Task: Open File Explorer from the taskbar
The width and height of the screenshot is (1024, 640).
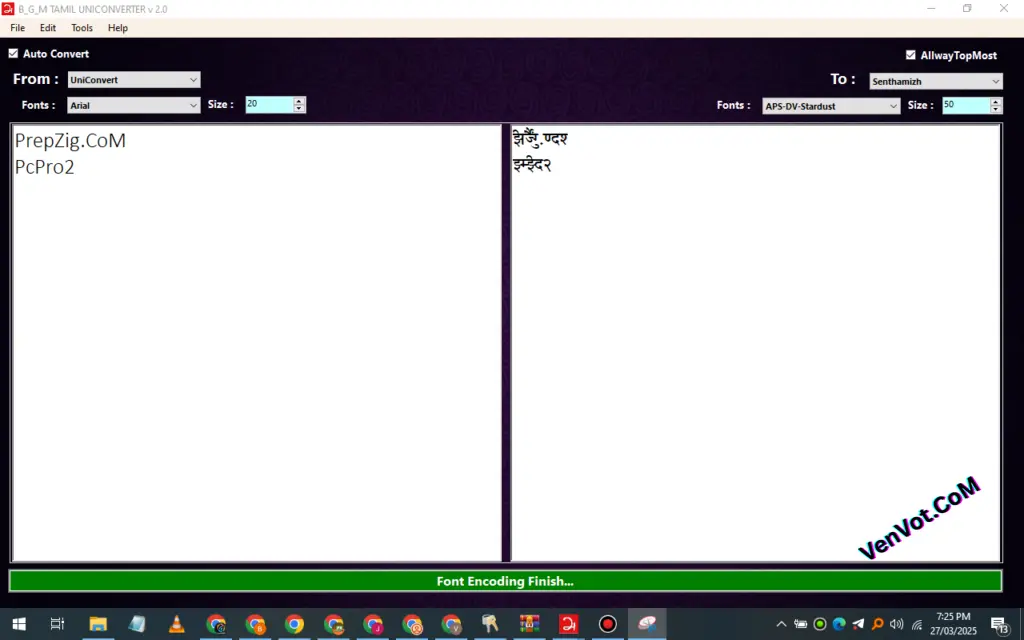Action: [x=98, y=624]
